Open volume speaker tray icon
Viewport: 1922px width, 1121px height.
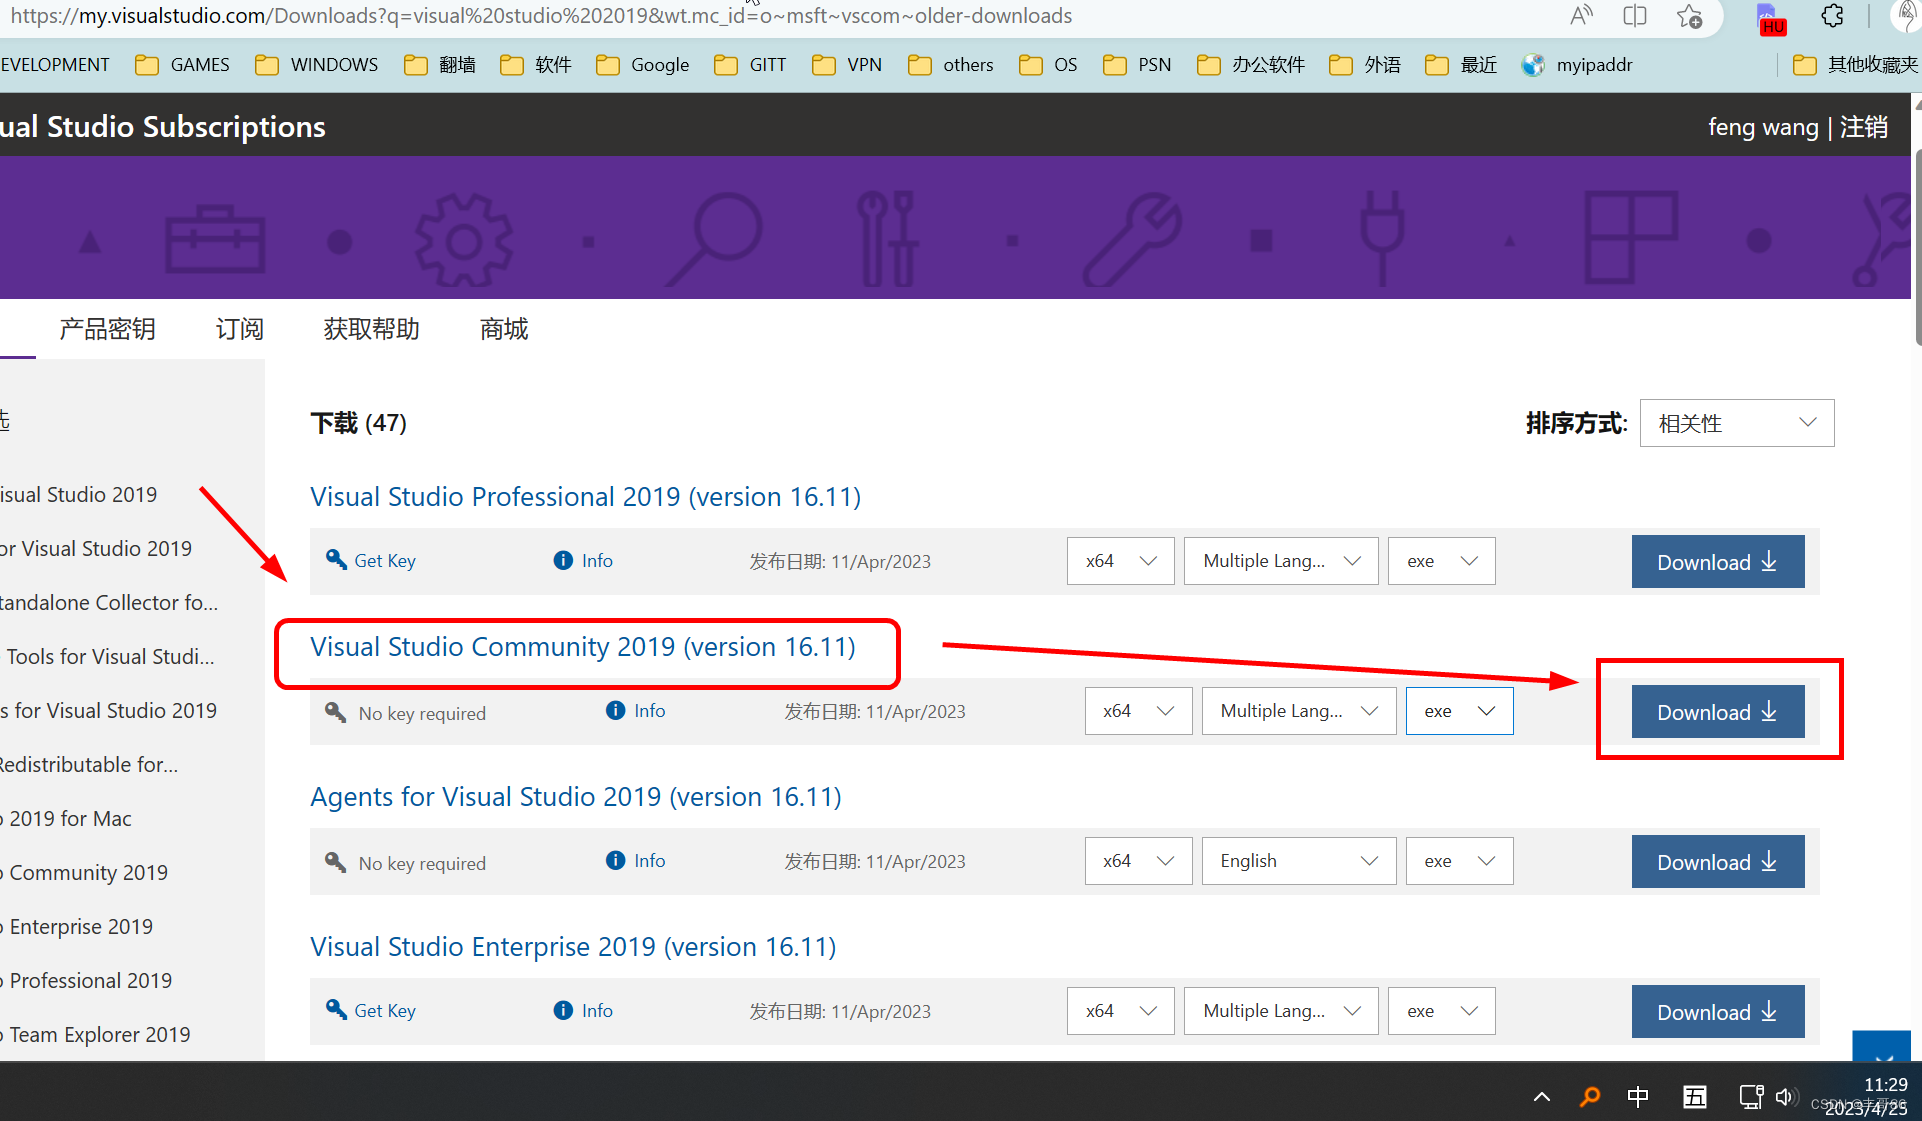[1786, 1097]
